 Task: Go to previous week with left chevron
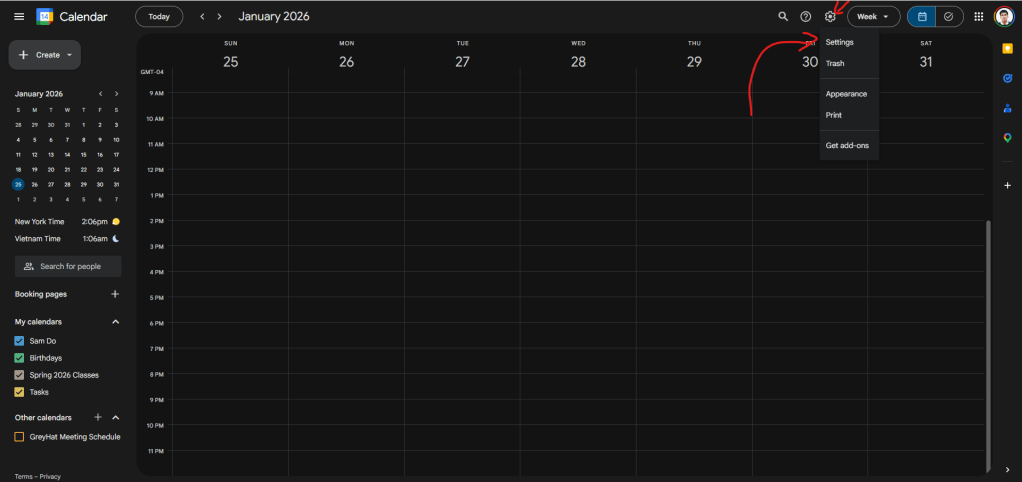coord(202,17)
